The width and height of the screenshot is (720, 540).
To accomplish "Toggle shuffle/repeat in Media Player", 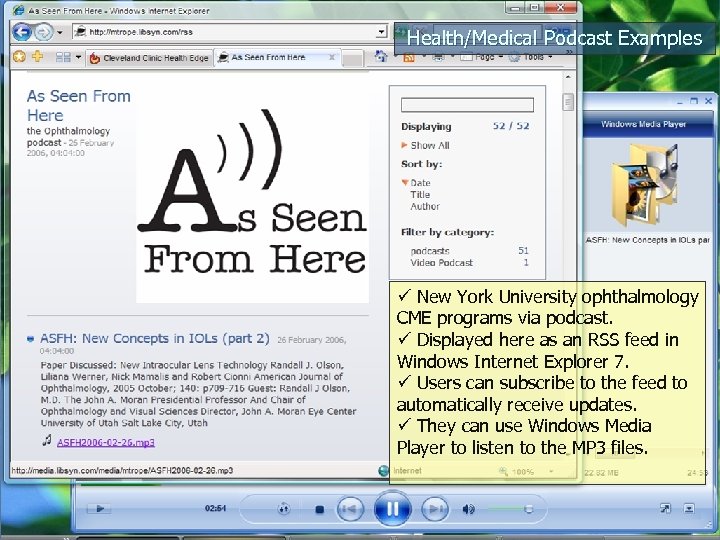I will click(x=284, y=508).
